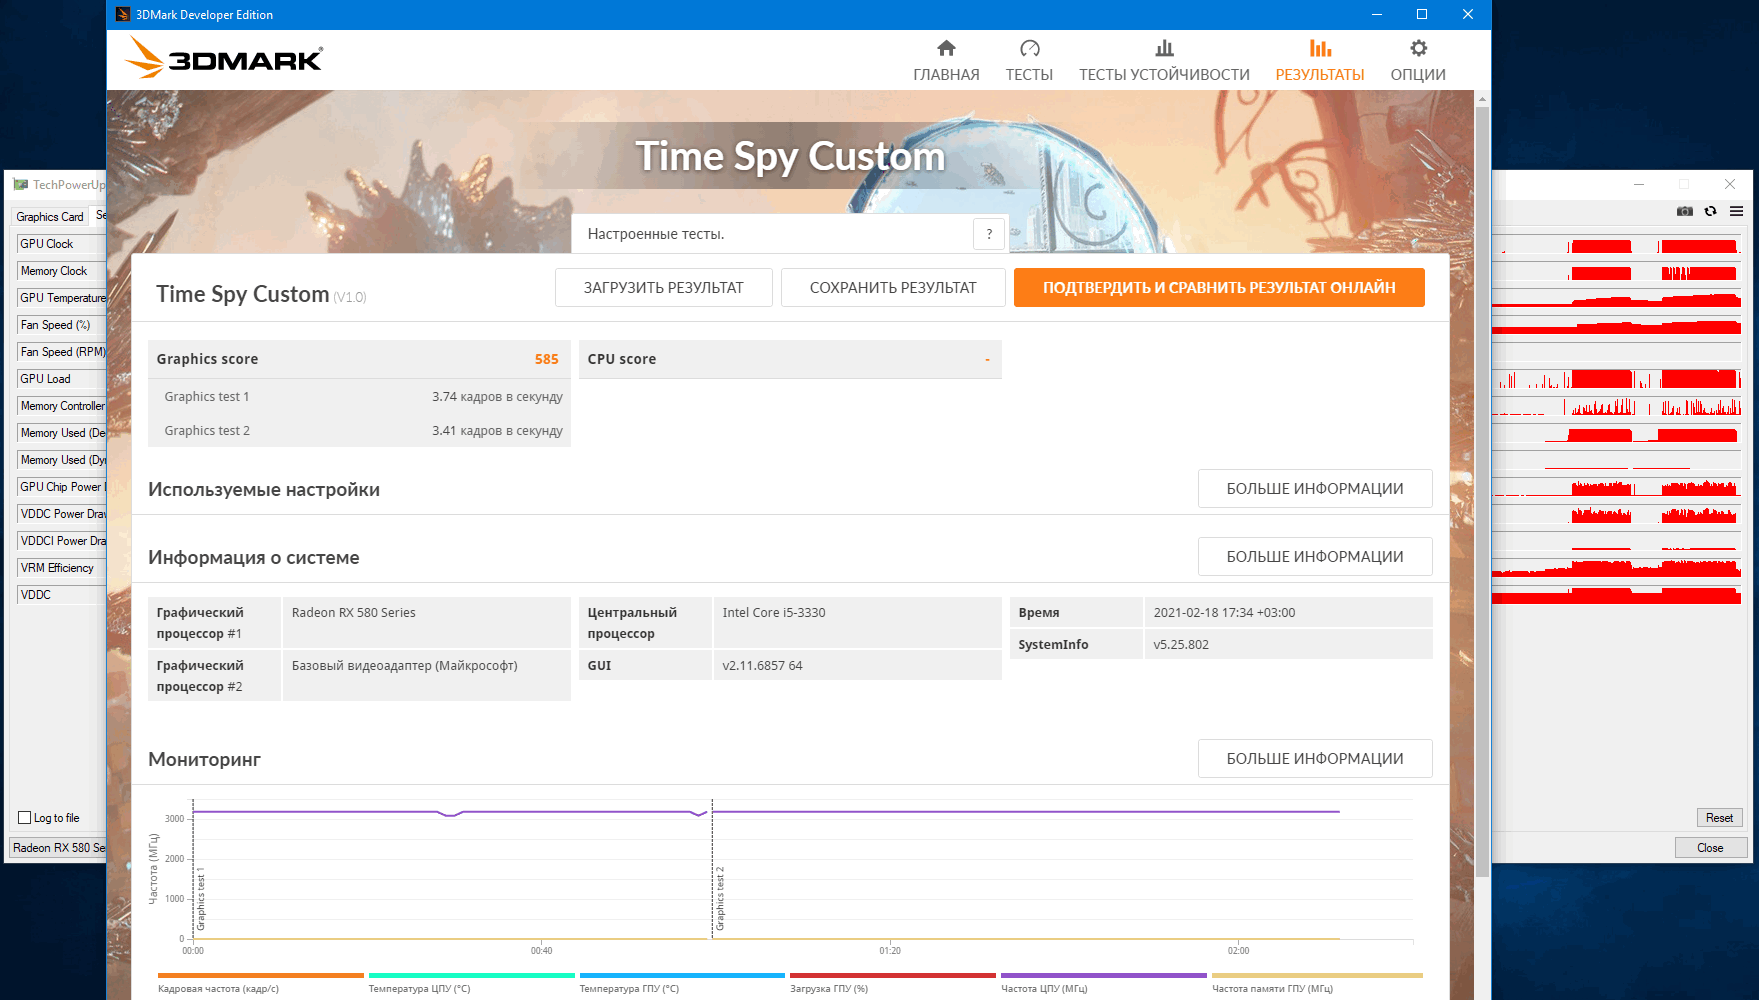Click Reset button in GPU-Z
The image size is (1759, 1000).
[1719, 817]
